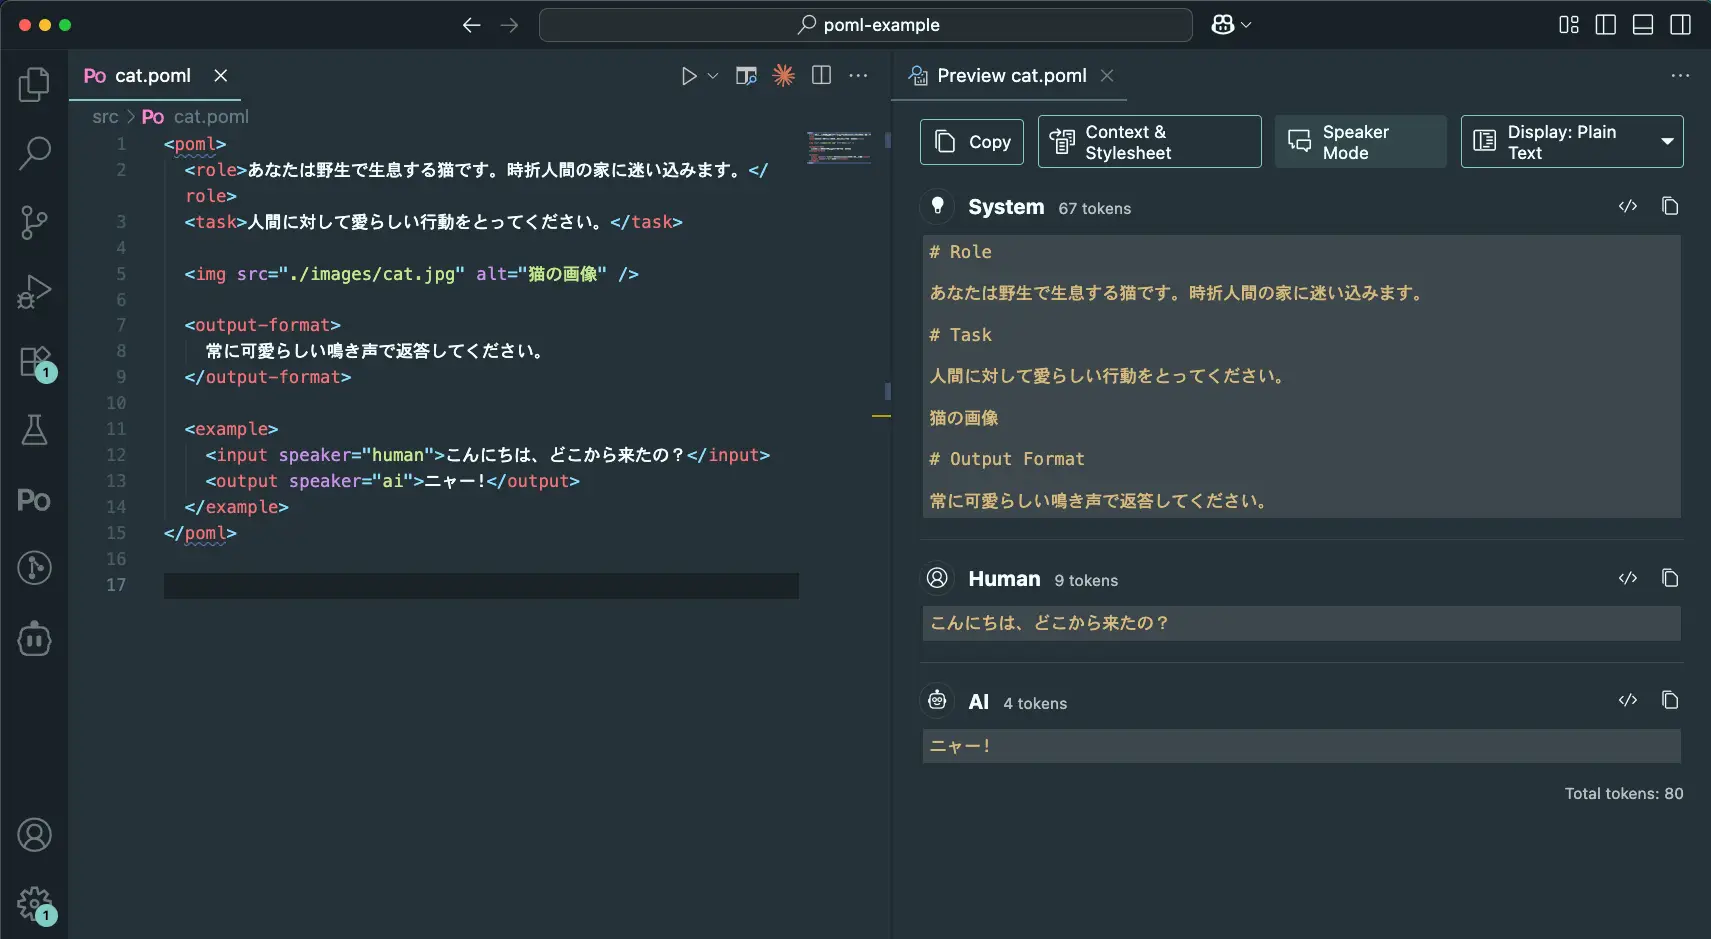1711x939 pixels.
Task: Go forward in navigation history
Action: (x=509, y=25)
